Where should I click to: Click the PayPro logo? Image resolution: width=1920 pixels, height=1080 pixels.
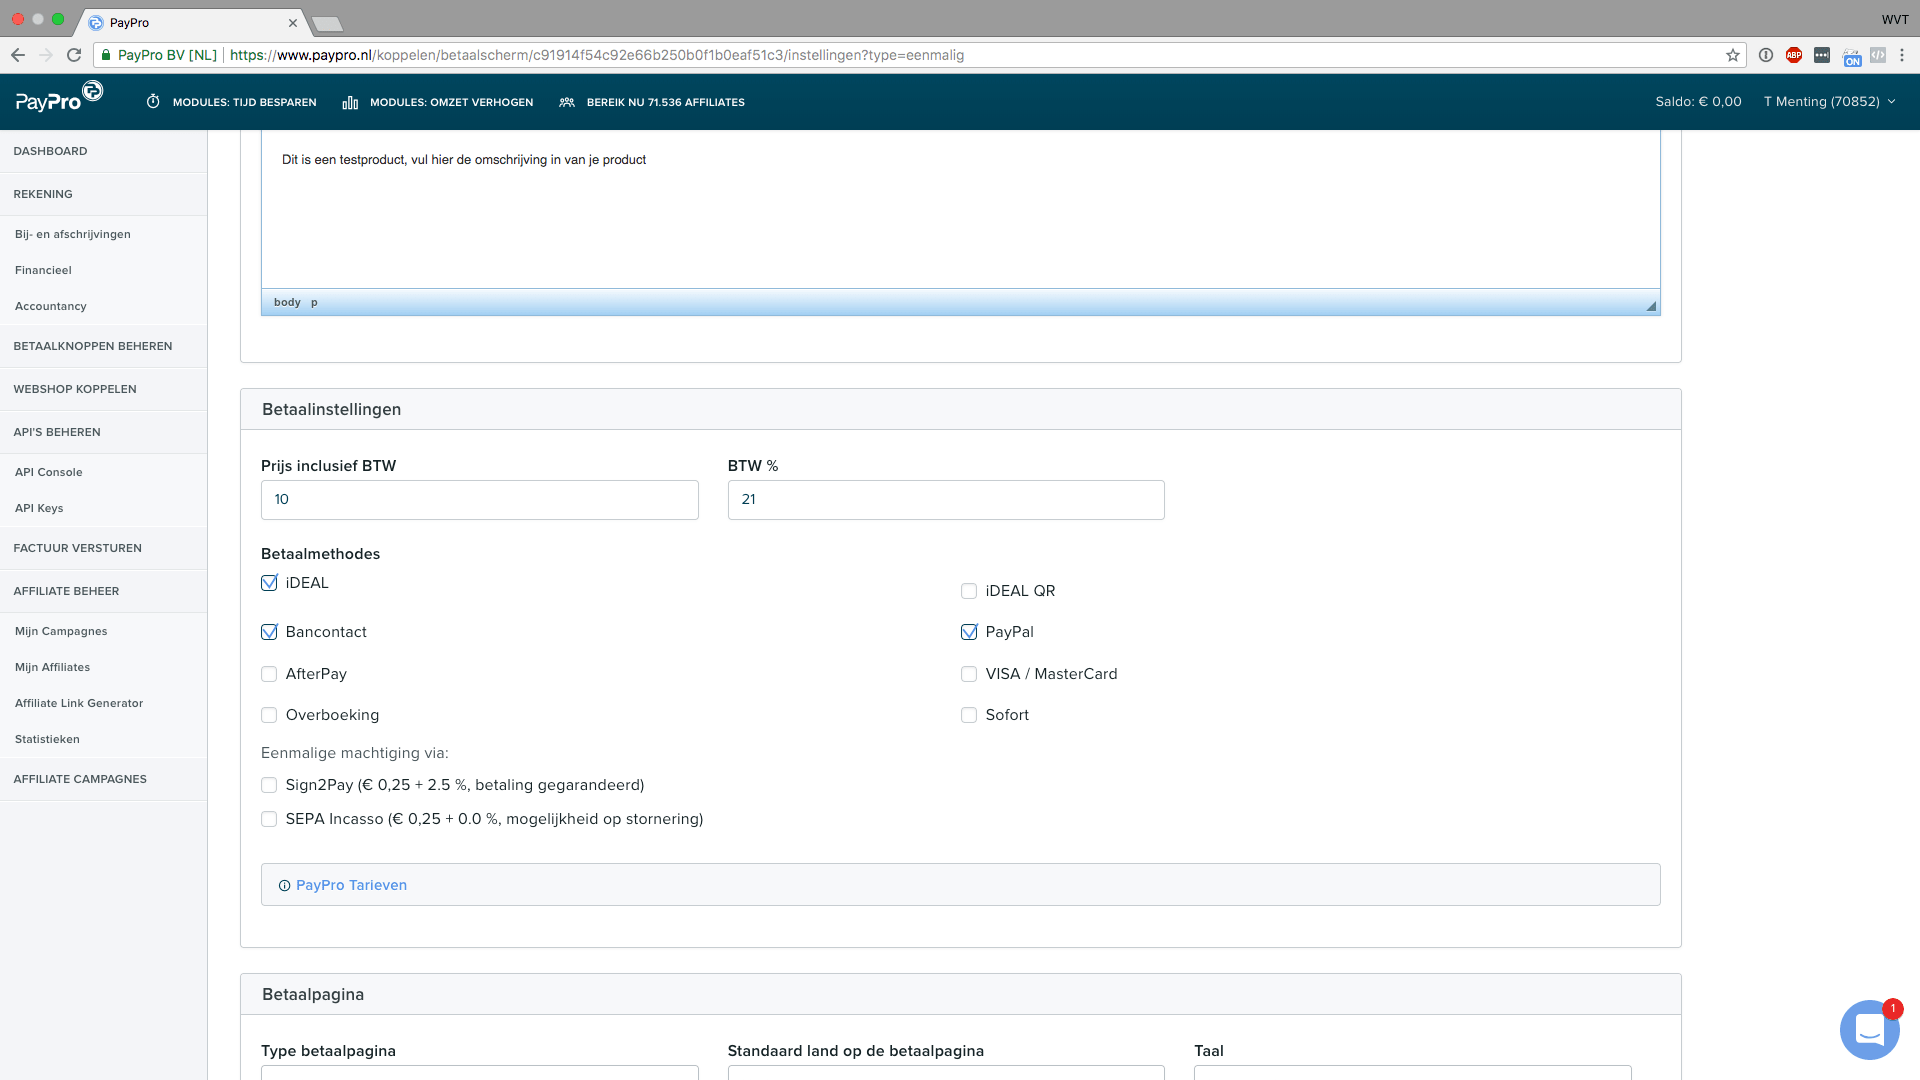tap(59, 98)
